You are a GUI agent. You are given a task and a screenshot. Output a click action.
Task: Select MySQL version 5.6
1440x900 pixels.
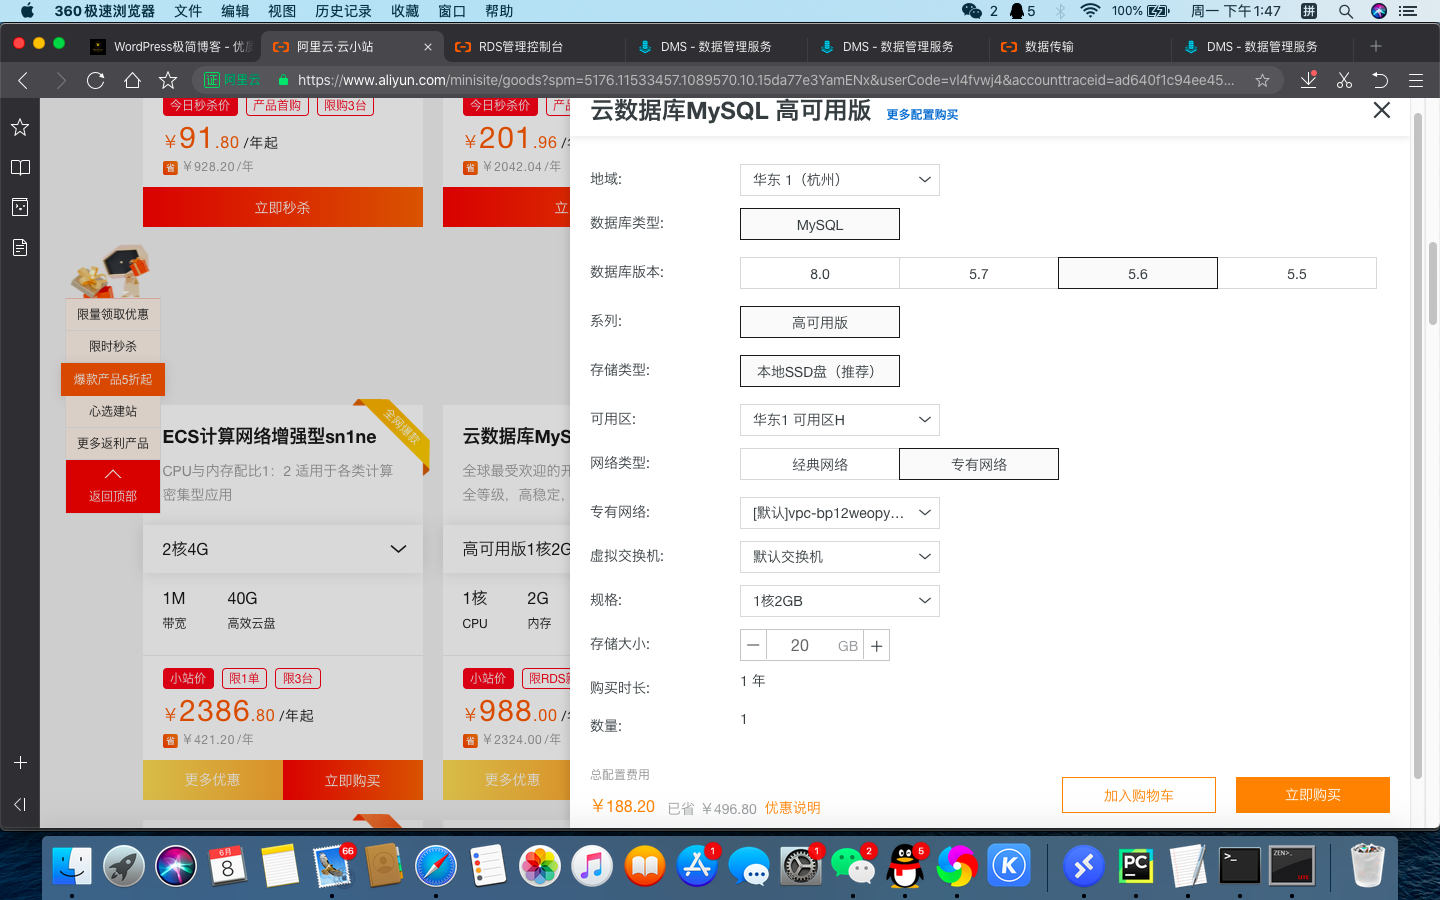coord(1138,273)
